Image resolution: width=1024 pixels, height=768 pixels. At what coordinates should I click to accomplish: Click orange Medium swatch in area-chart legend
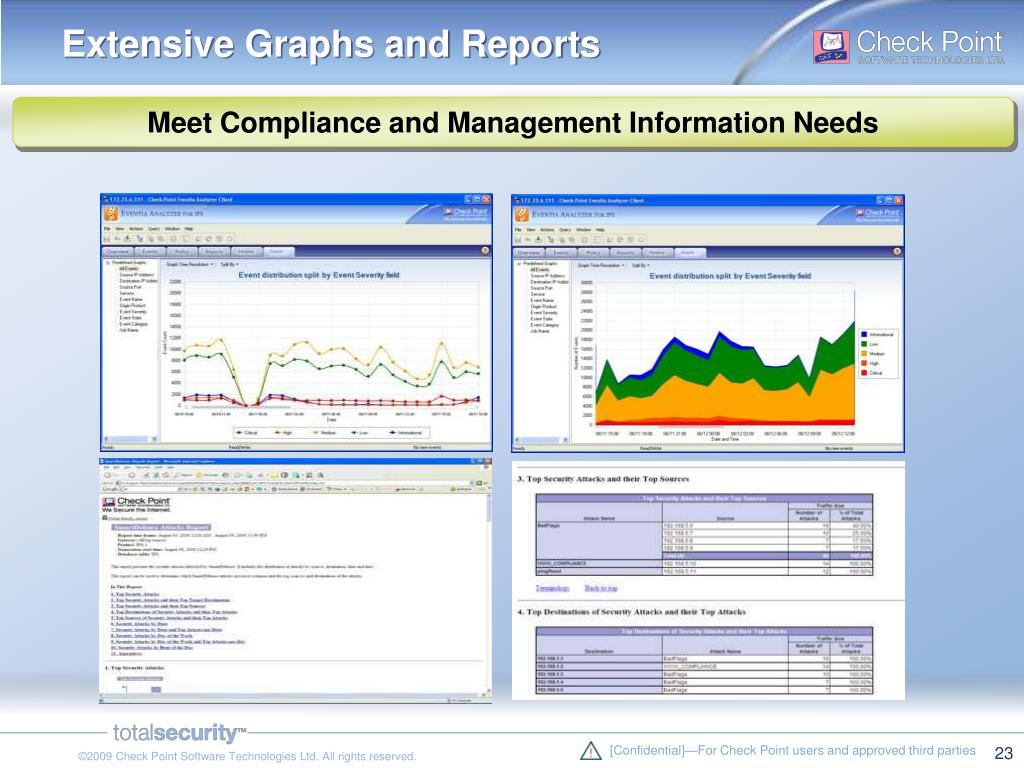[x=864, y=354]
